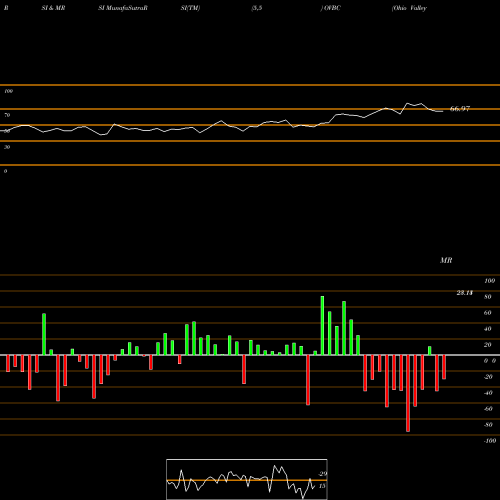
Task: Select the 'Ohio Valley' company name text
Action: tap(409, 8)
